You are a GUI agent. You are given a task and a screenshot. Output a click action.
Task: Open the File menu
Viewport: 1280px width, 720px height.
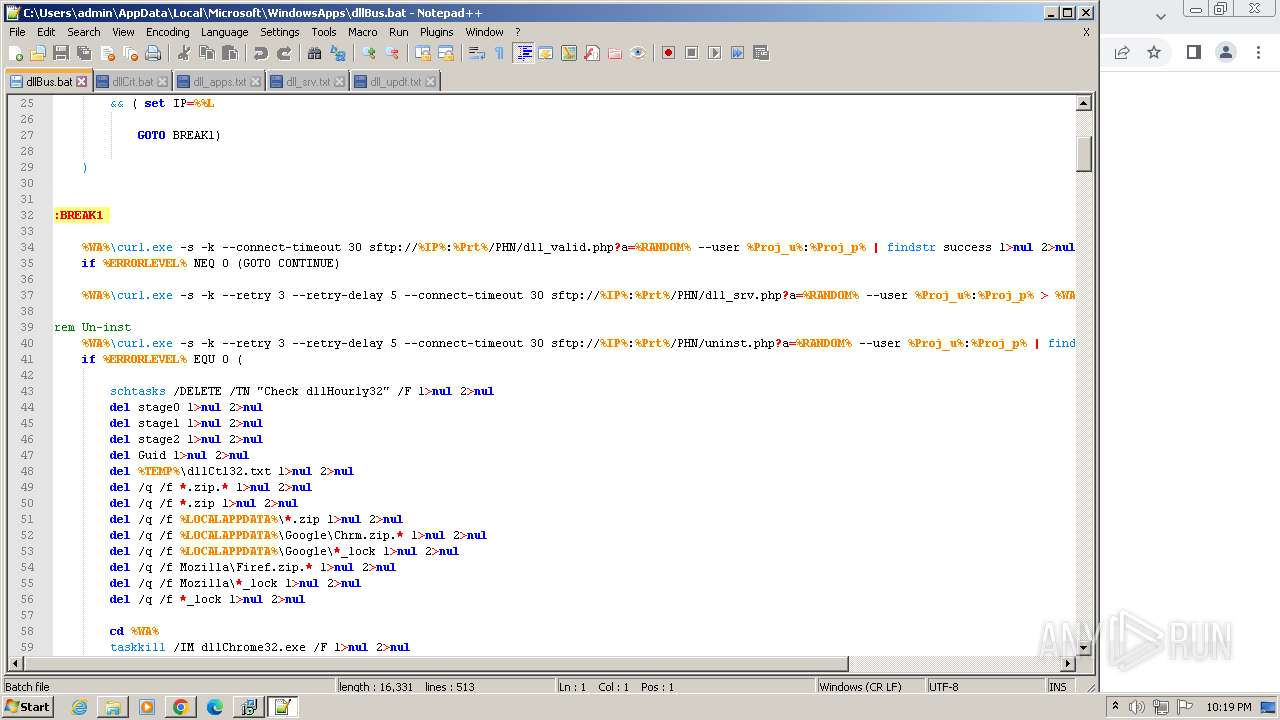point(17,32)
